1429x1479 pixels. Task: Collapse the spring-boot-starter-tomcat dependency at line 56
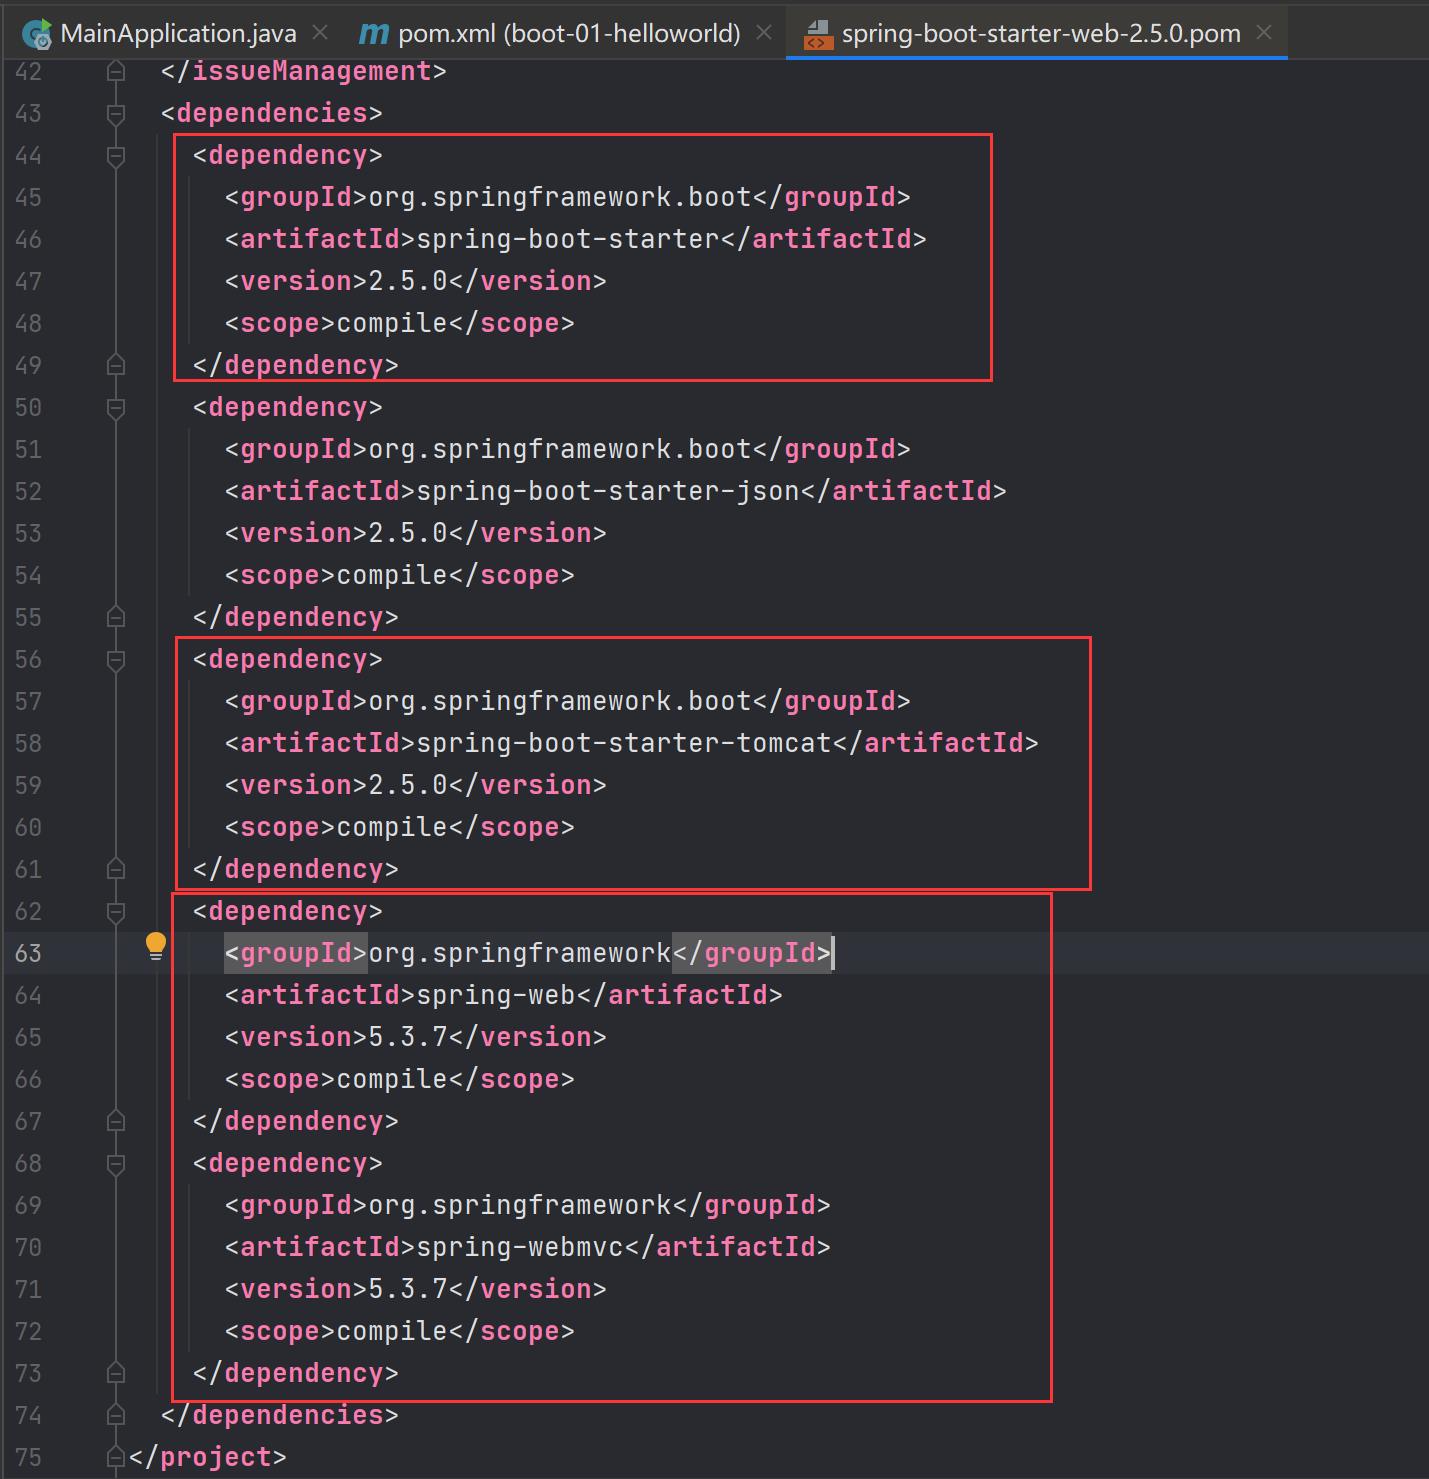point(116,659)
